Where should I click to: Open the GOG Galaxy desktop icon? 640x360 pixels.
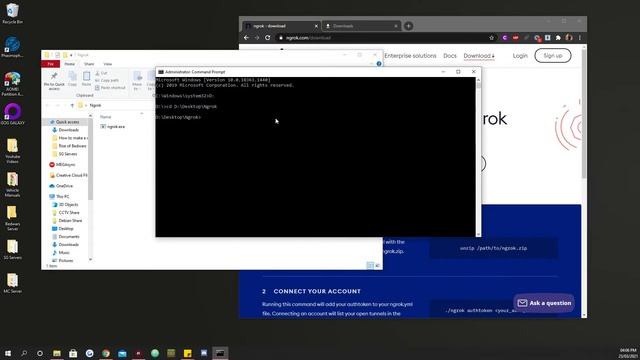click(12, 114)
